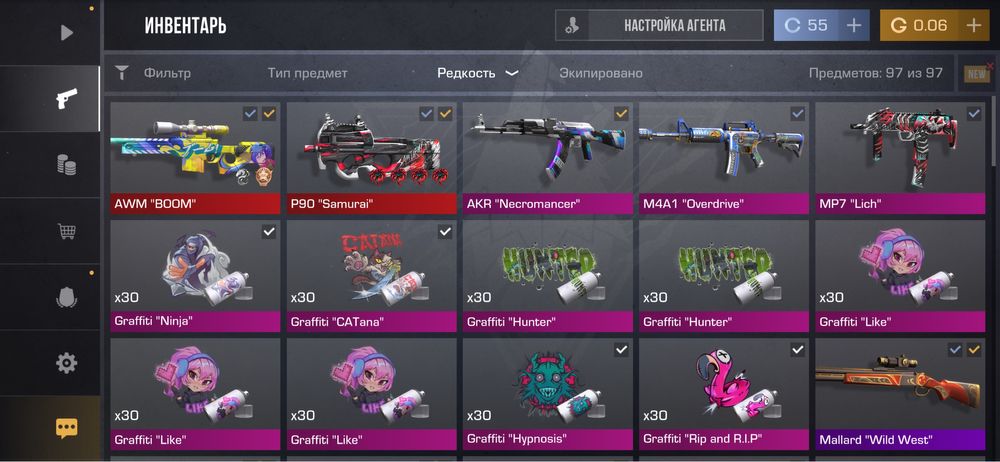
Task: Click the Настройка агента button
Action: (x=659, y=26)
